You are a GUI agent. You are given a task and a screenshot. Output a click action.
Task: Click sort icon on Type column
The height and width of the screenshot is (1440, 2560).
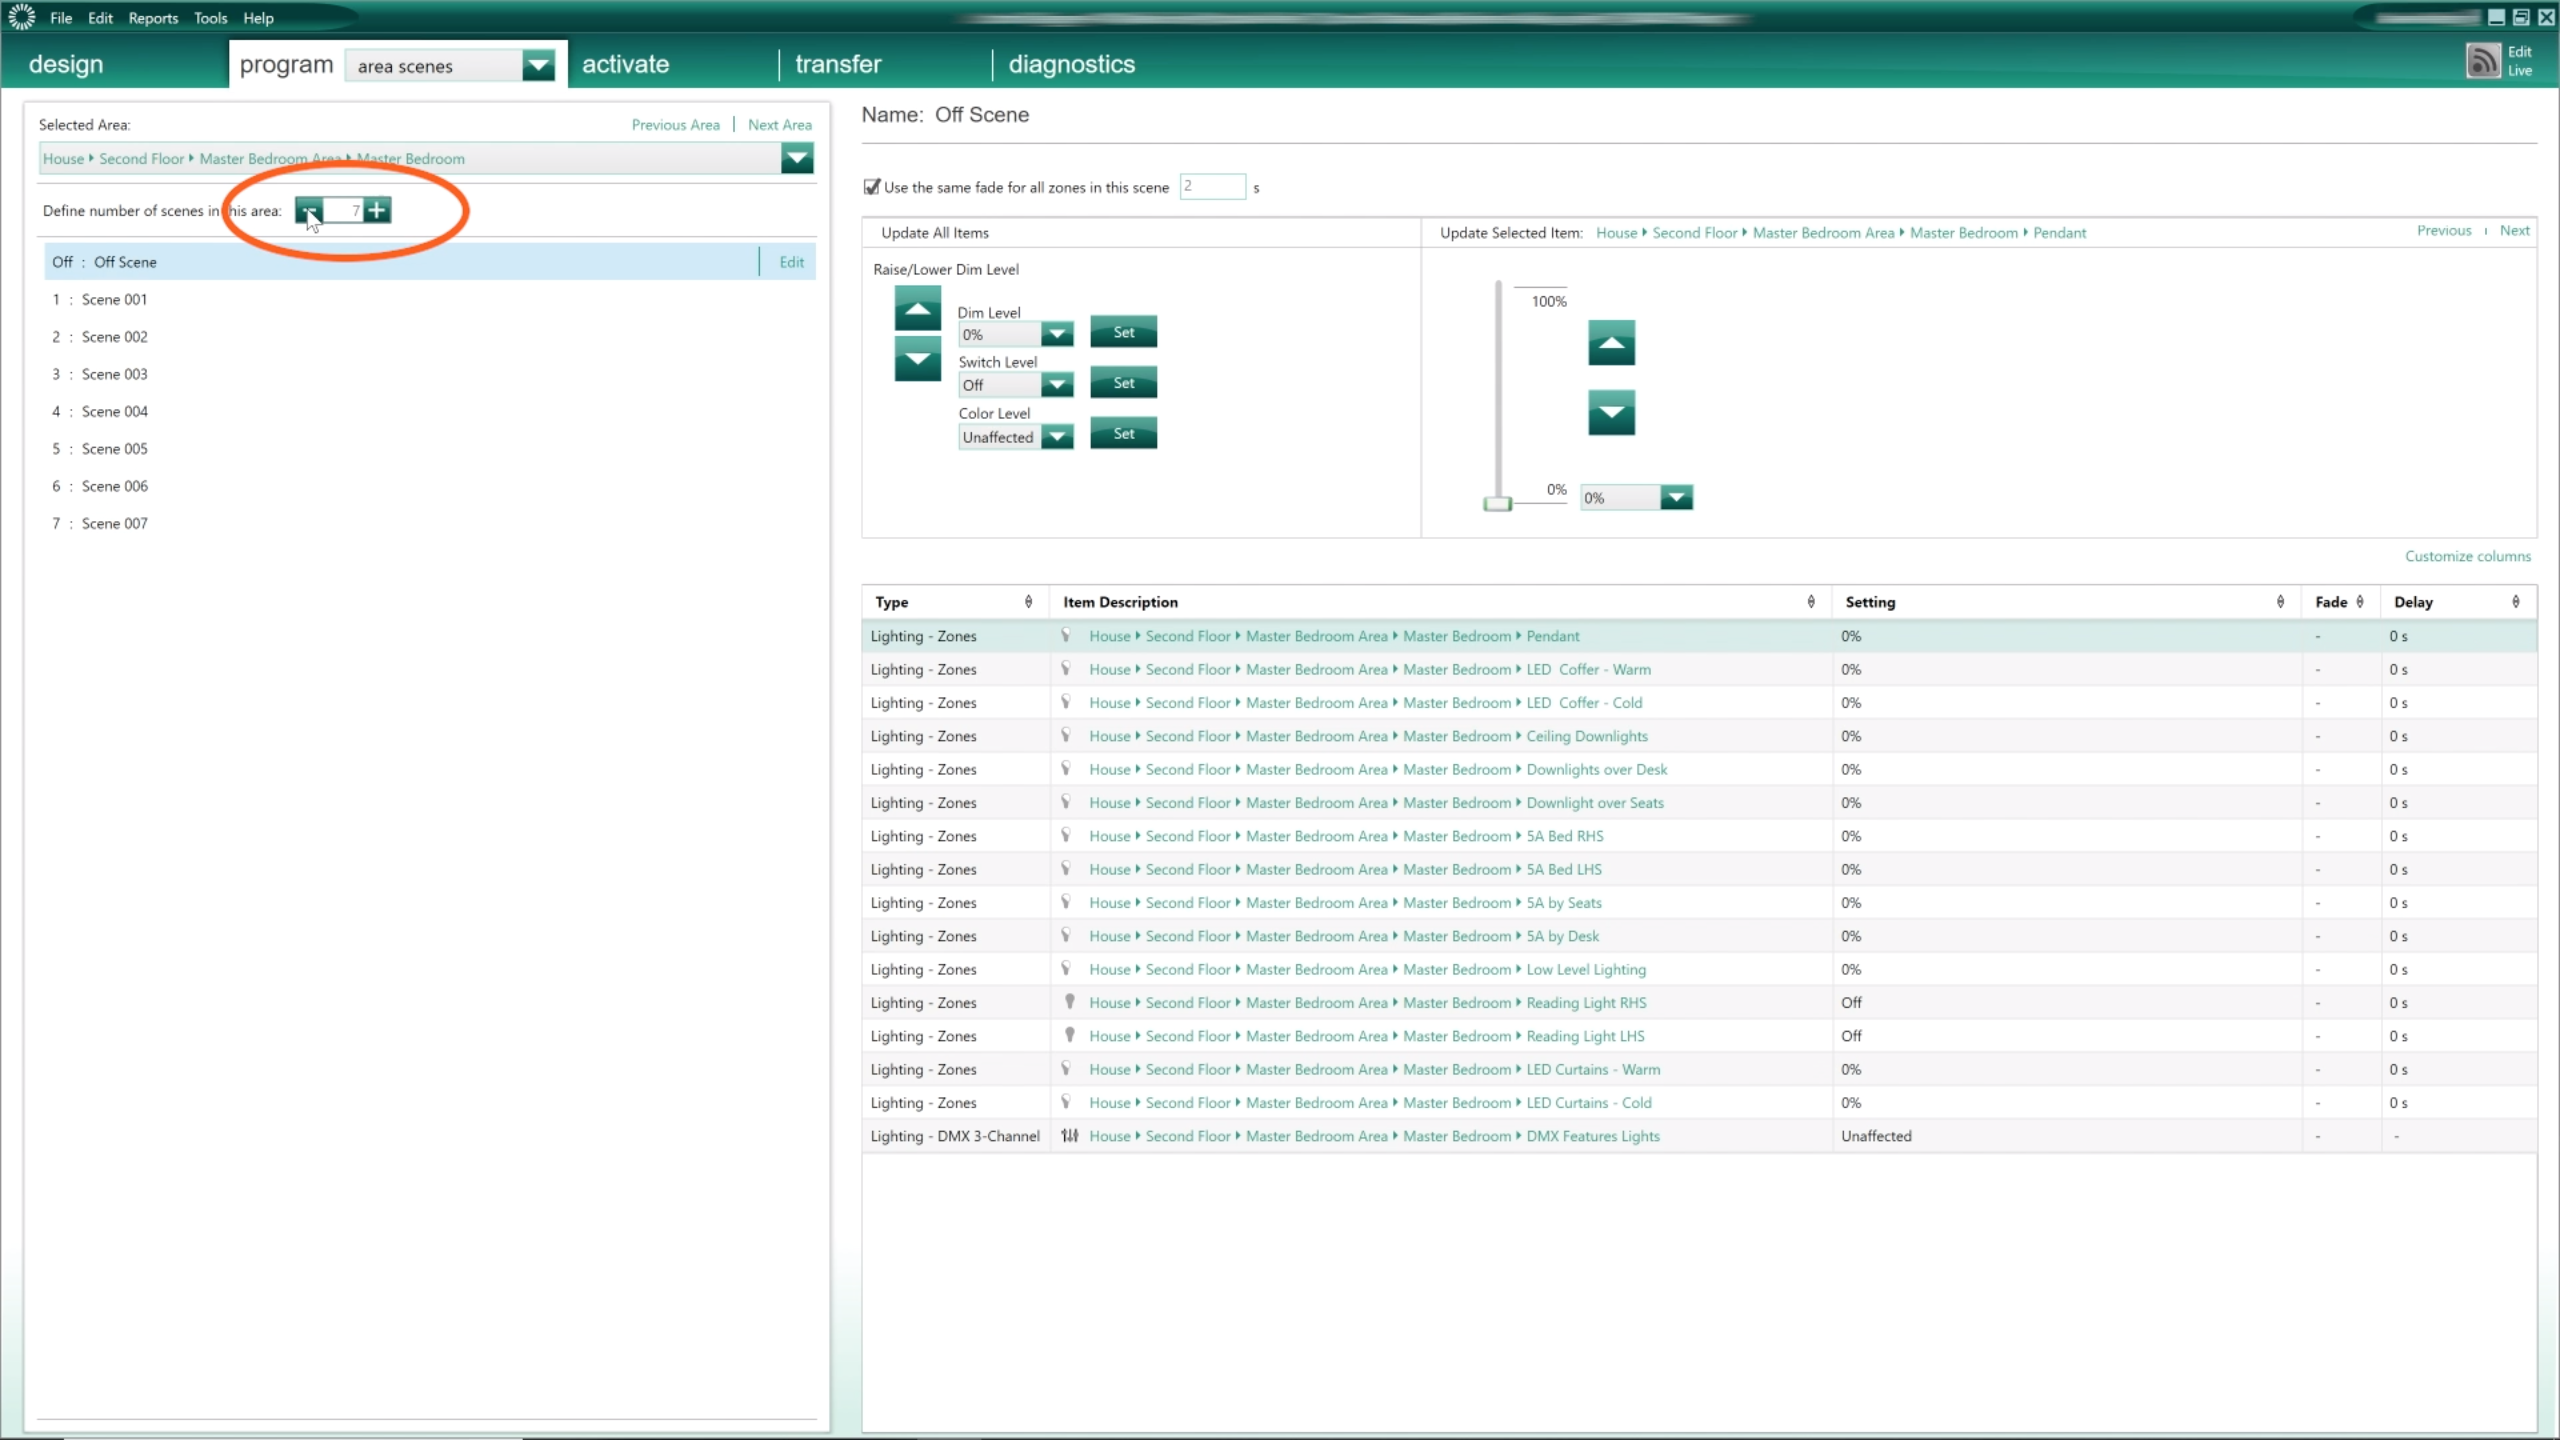[x=1028, y=602]
